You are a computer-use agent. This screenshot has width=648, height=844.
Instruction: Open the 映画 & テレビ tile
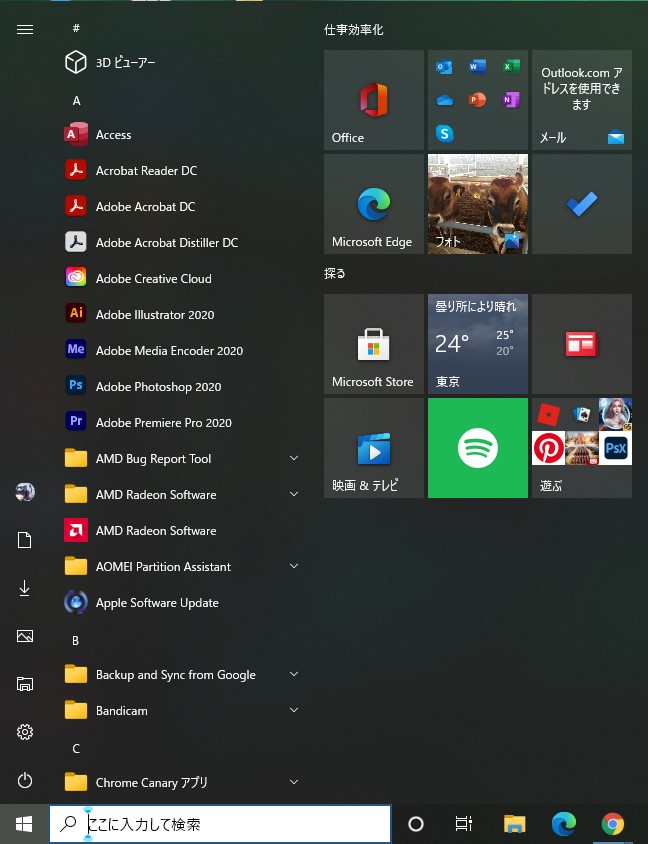(x=374, y=448)
